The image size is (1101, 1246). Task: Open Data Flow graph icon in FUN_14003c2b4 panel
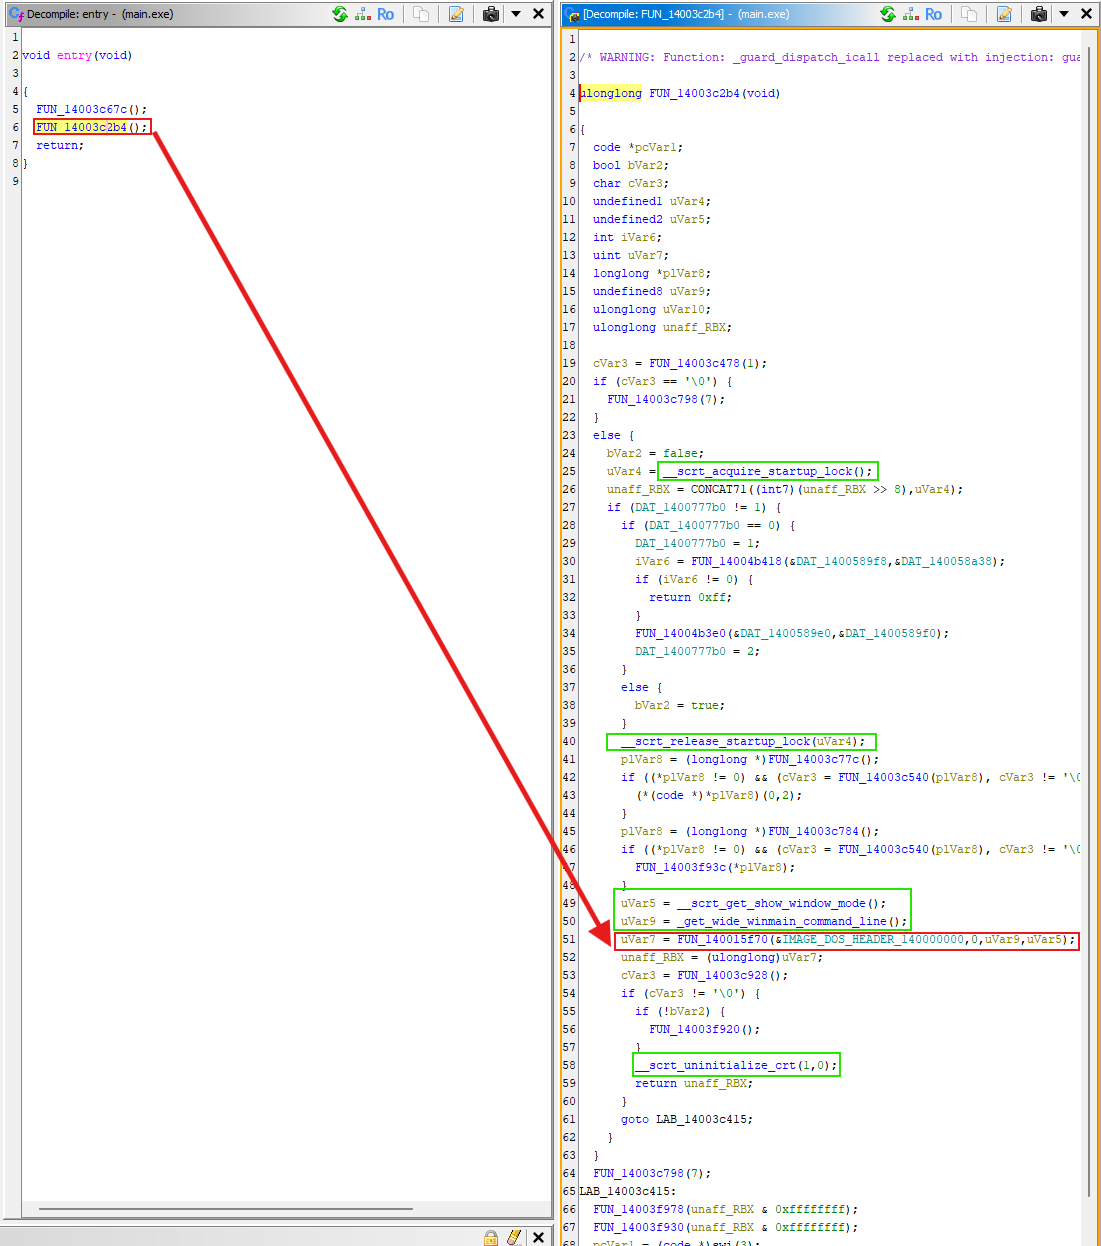point(910,14)
